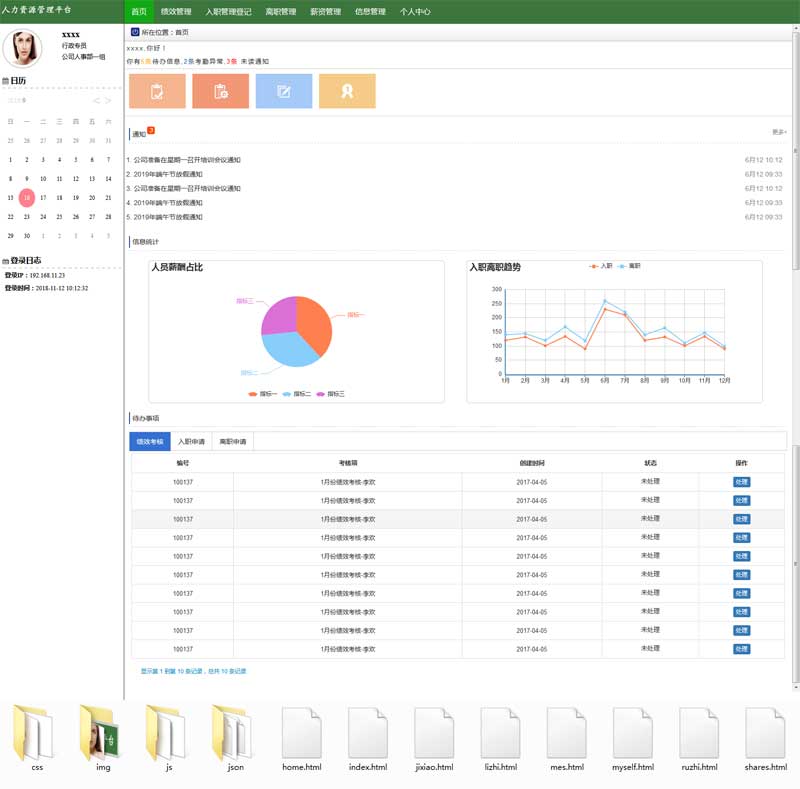The width and height of the screenshot is (800, 789).
Task: Click the blue edit-pencil shortcut tile
Action: 284,91
